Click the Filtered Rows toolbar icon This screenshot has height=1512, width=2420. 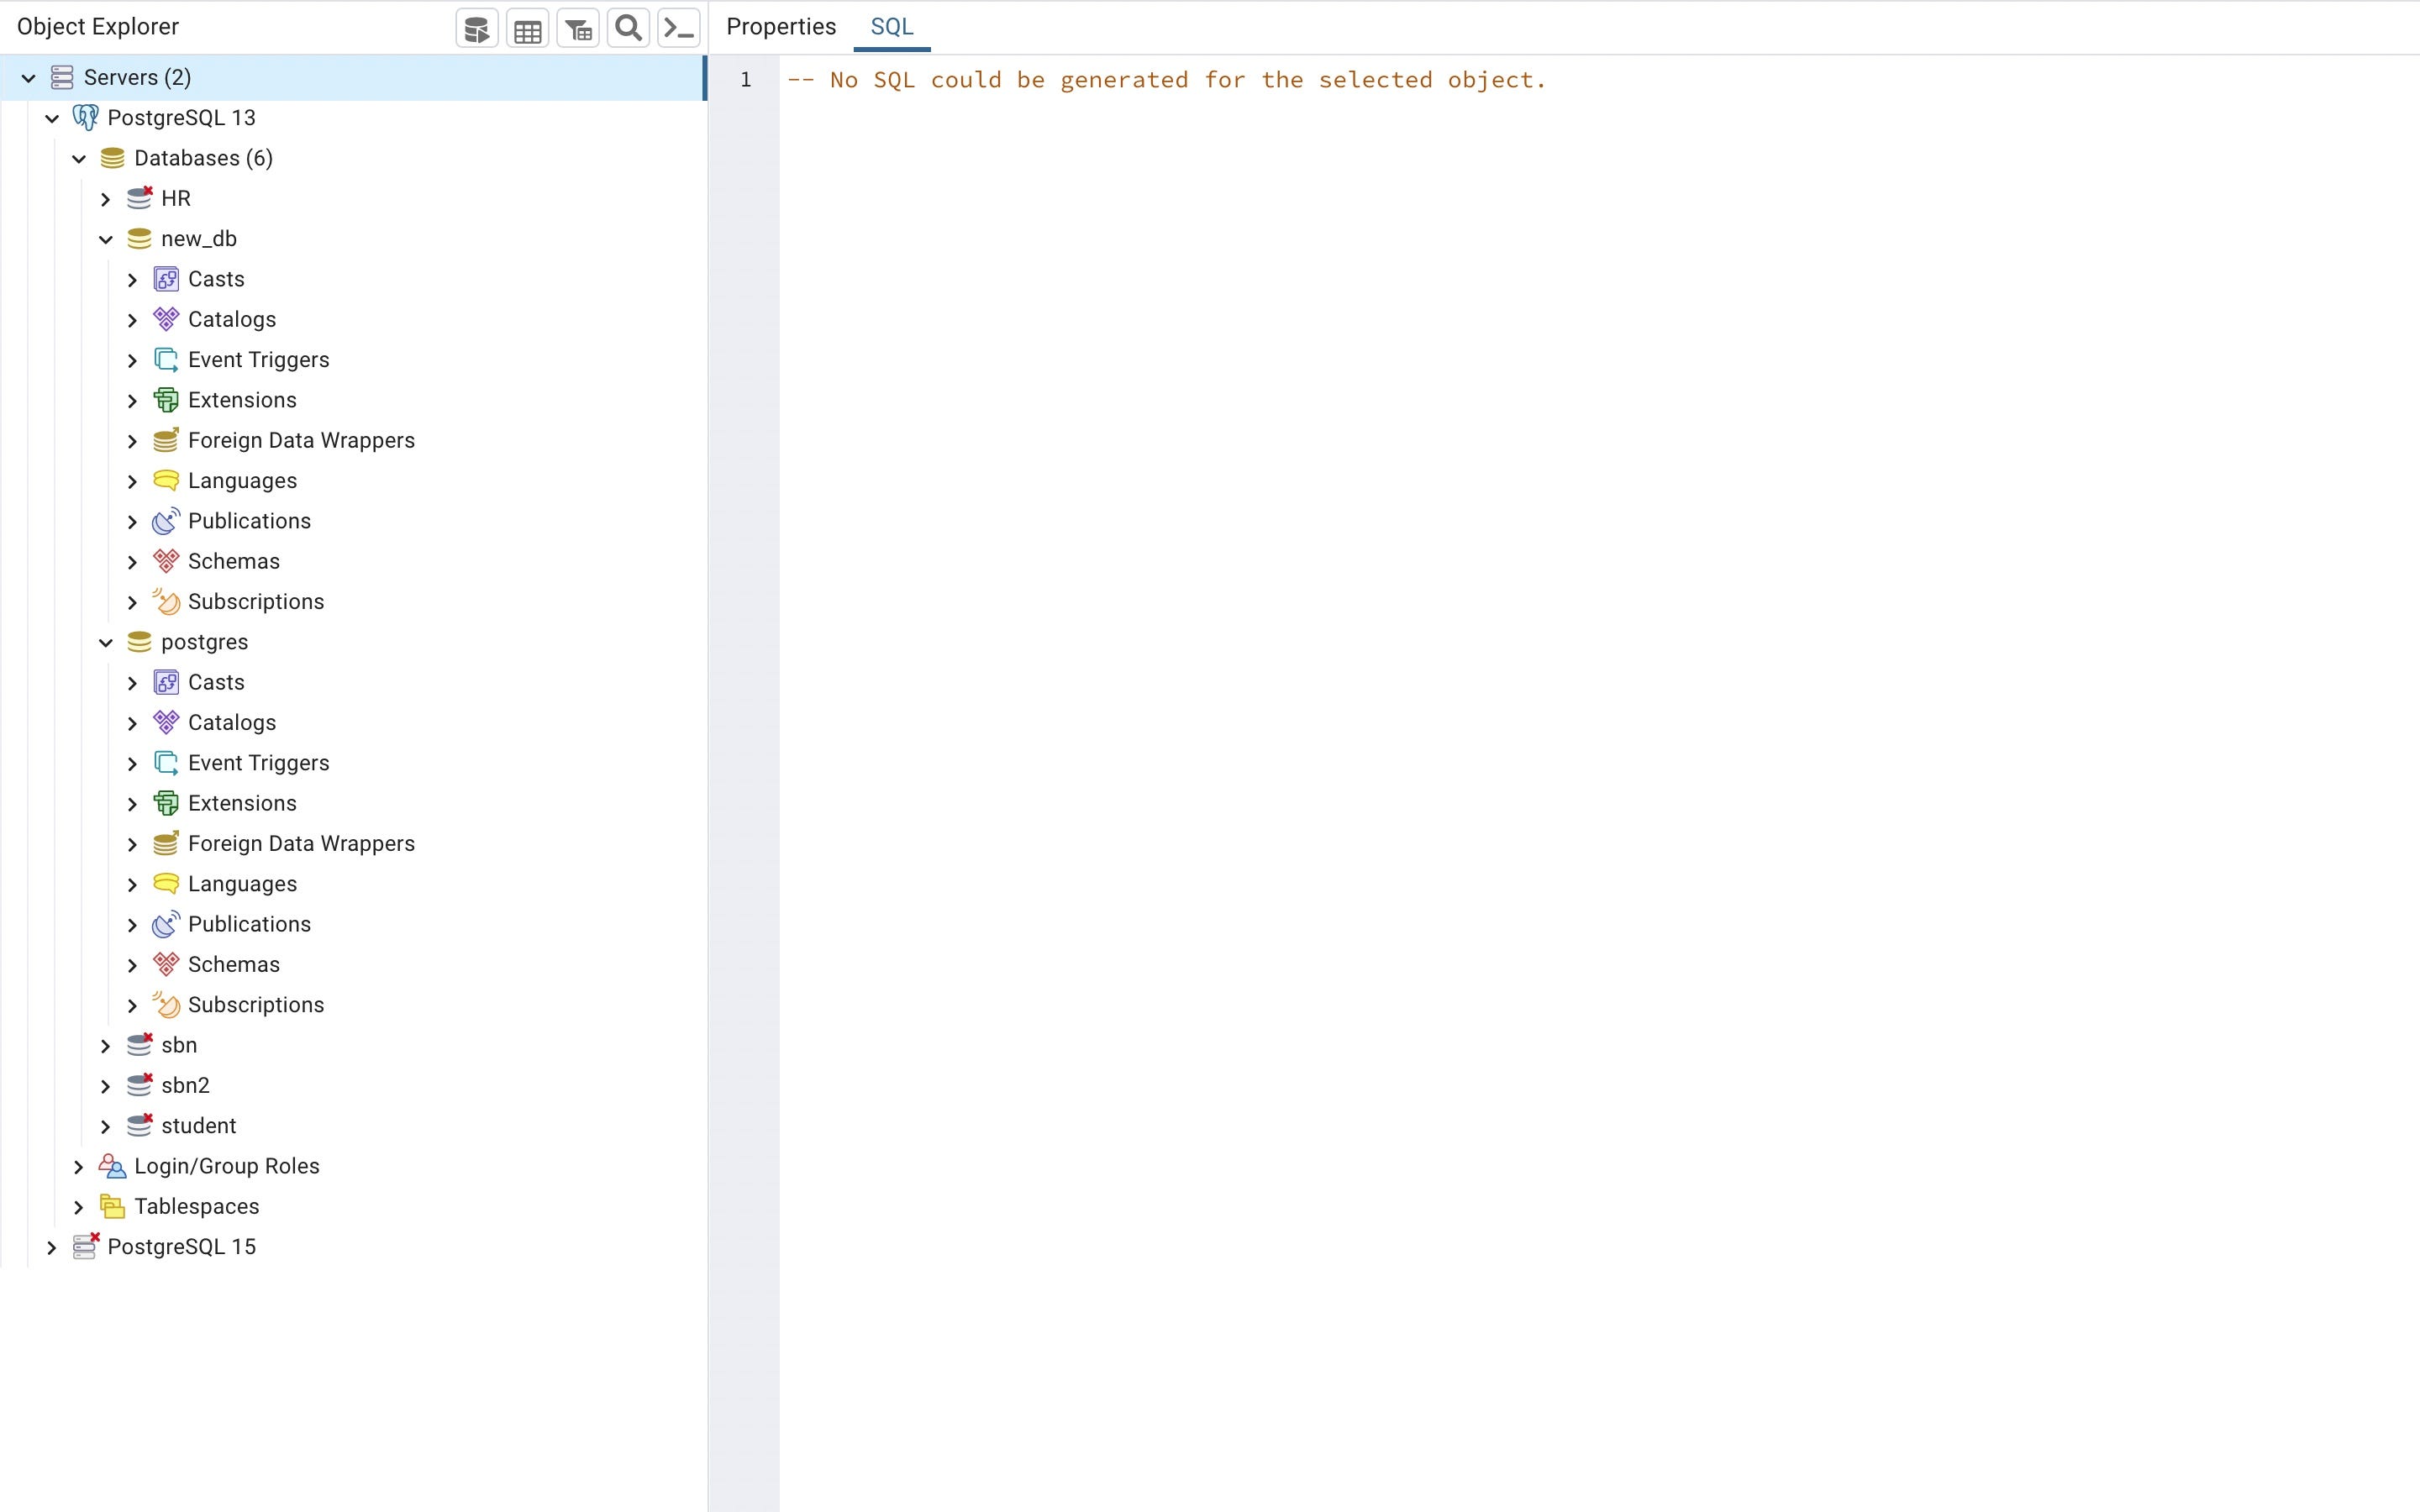click(578, 29)
